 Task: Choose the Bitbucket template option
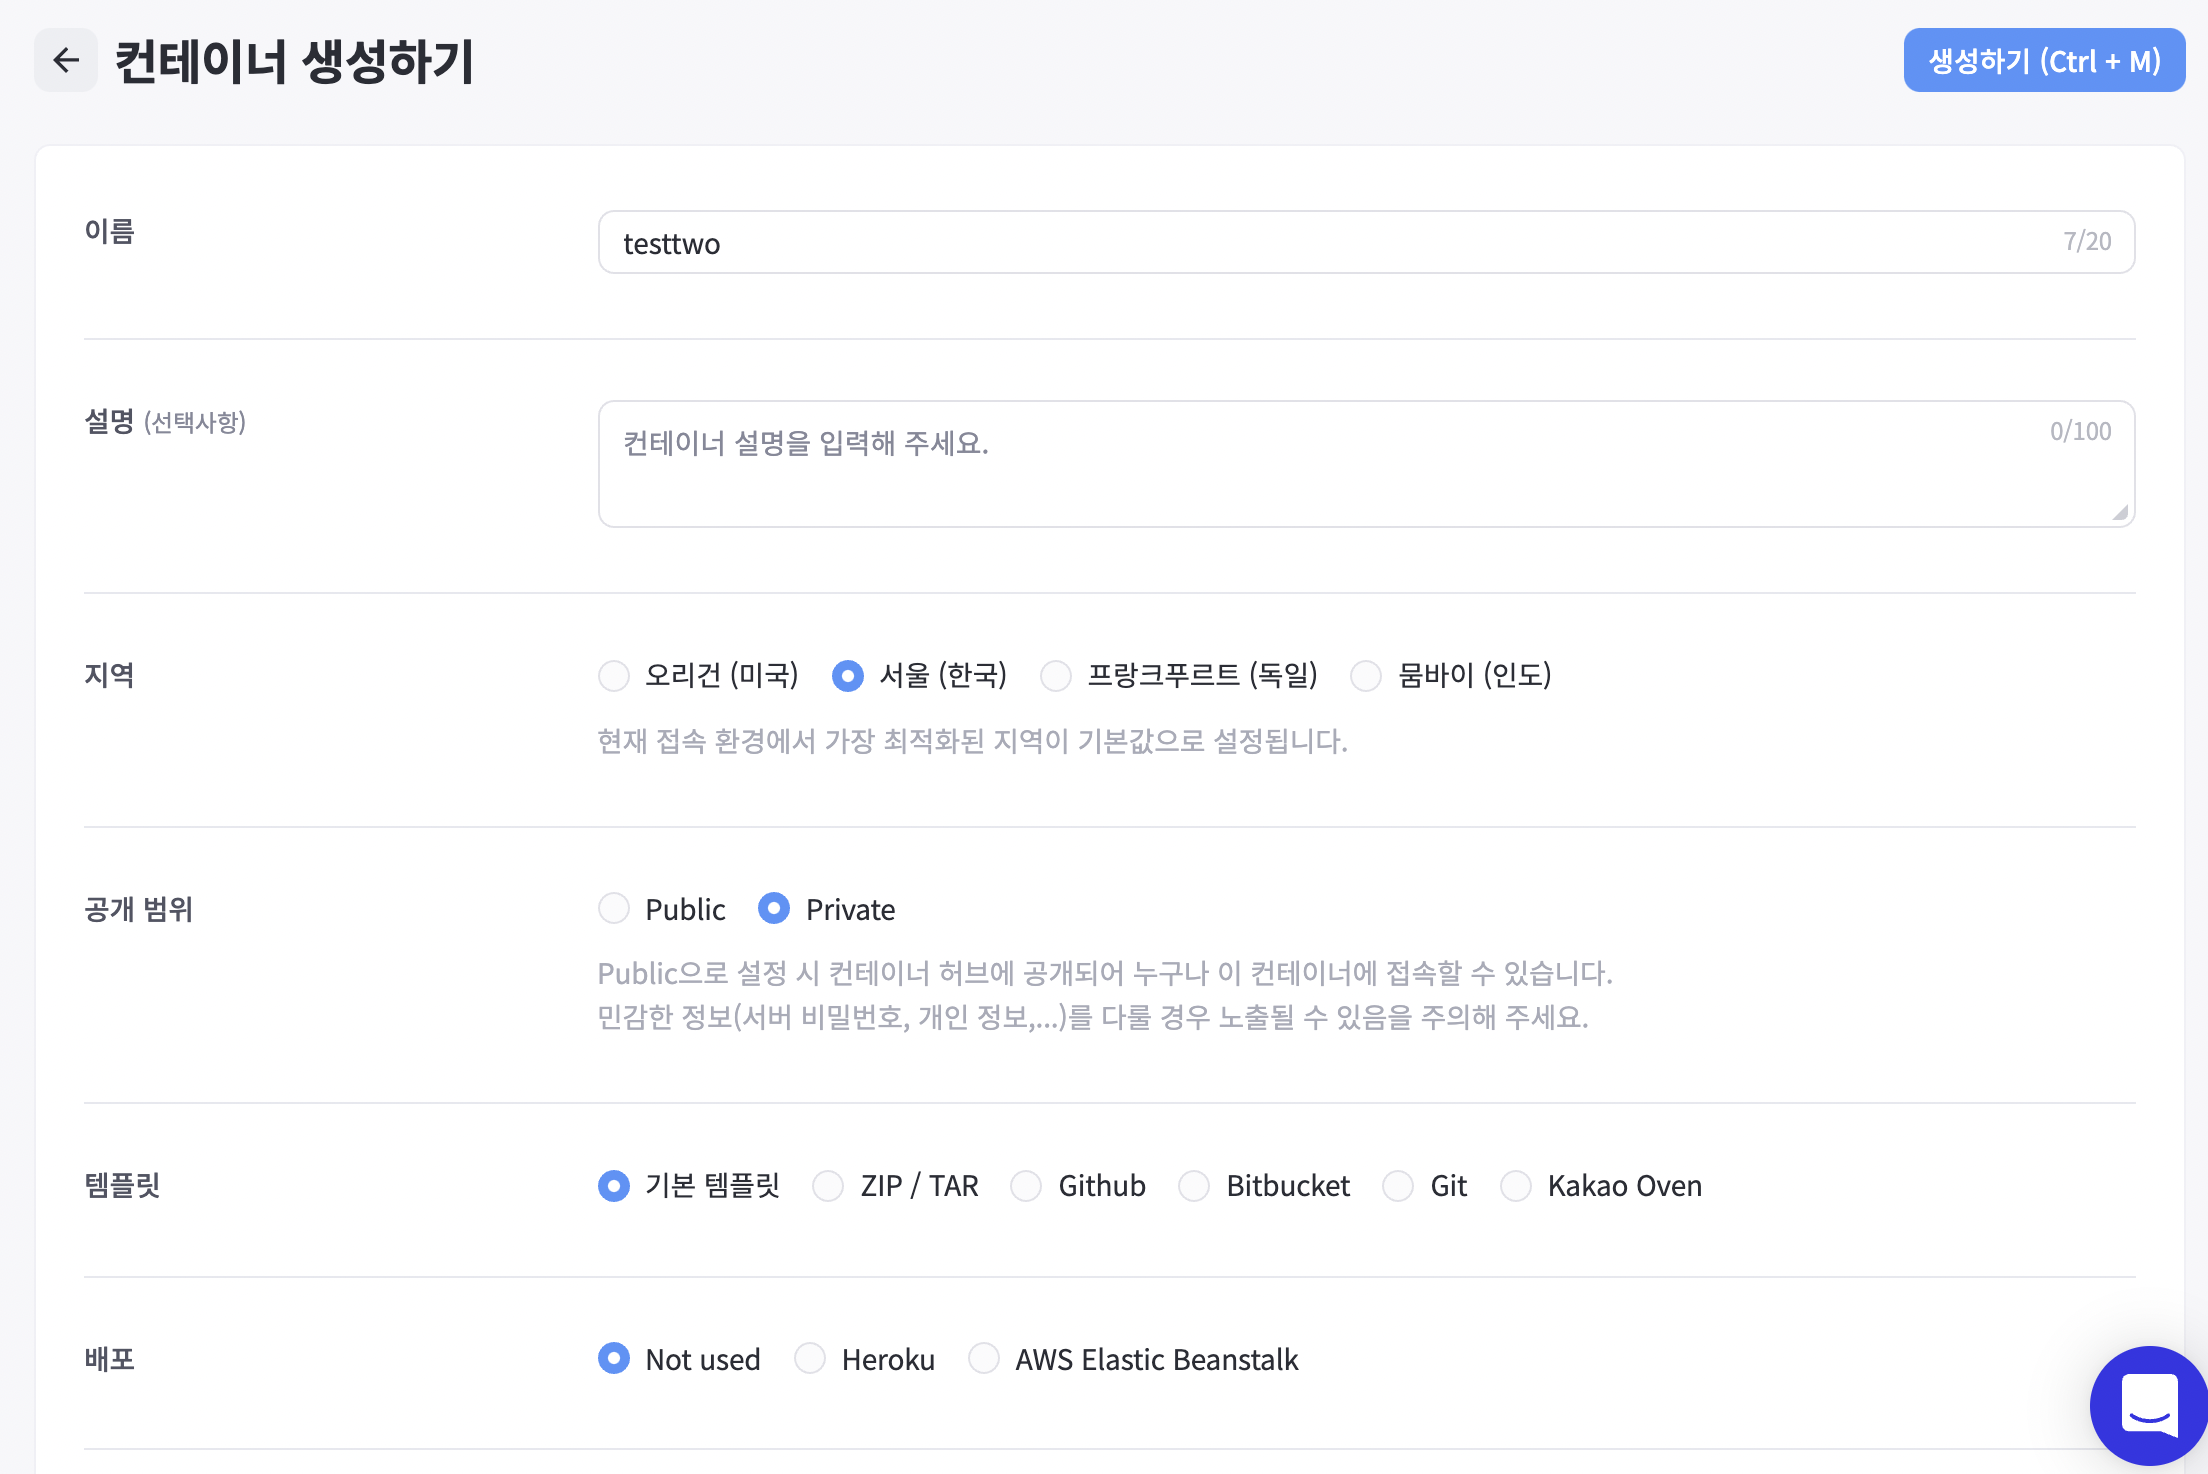click(1194, 1186)
